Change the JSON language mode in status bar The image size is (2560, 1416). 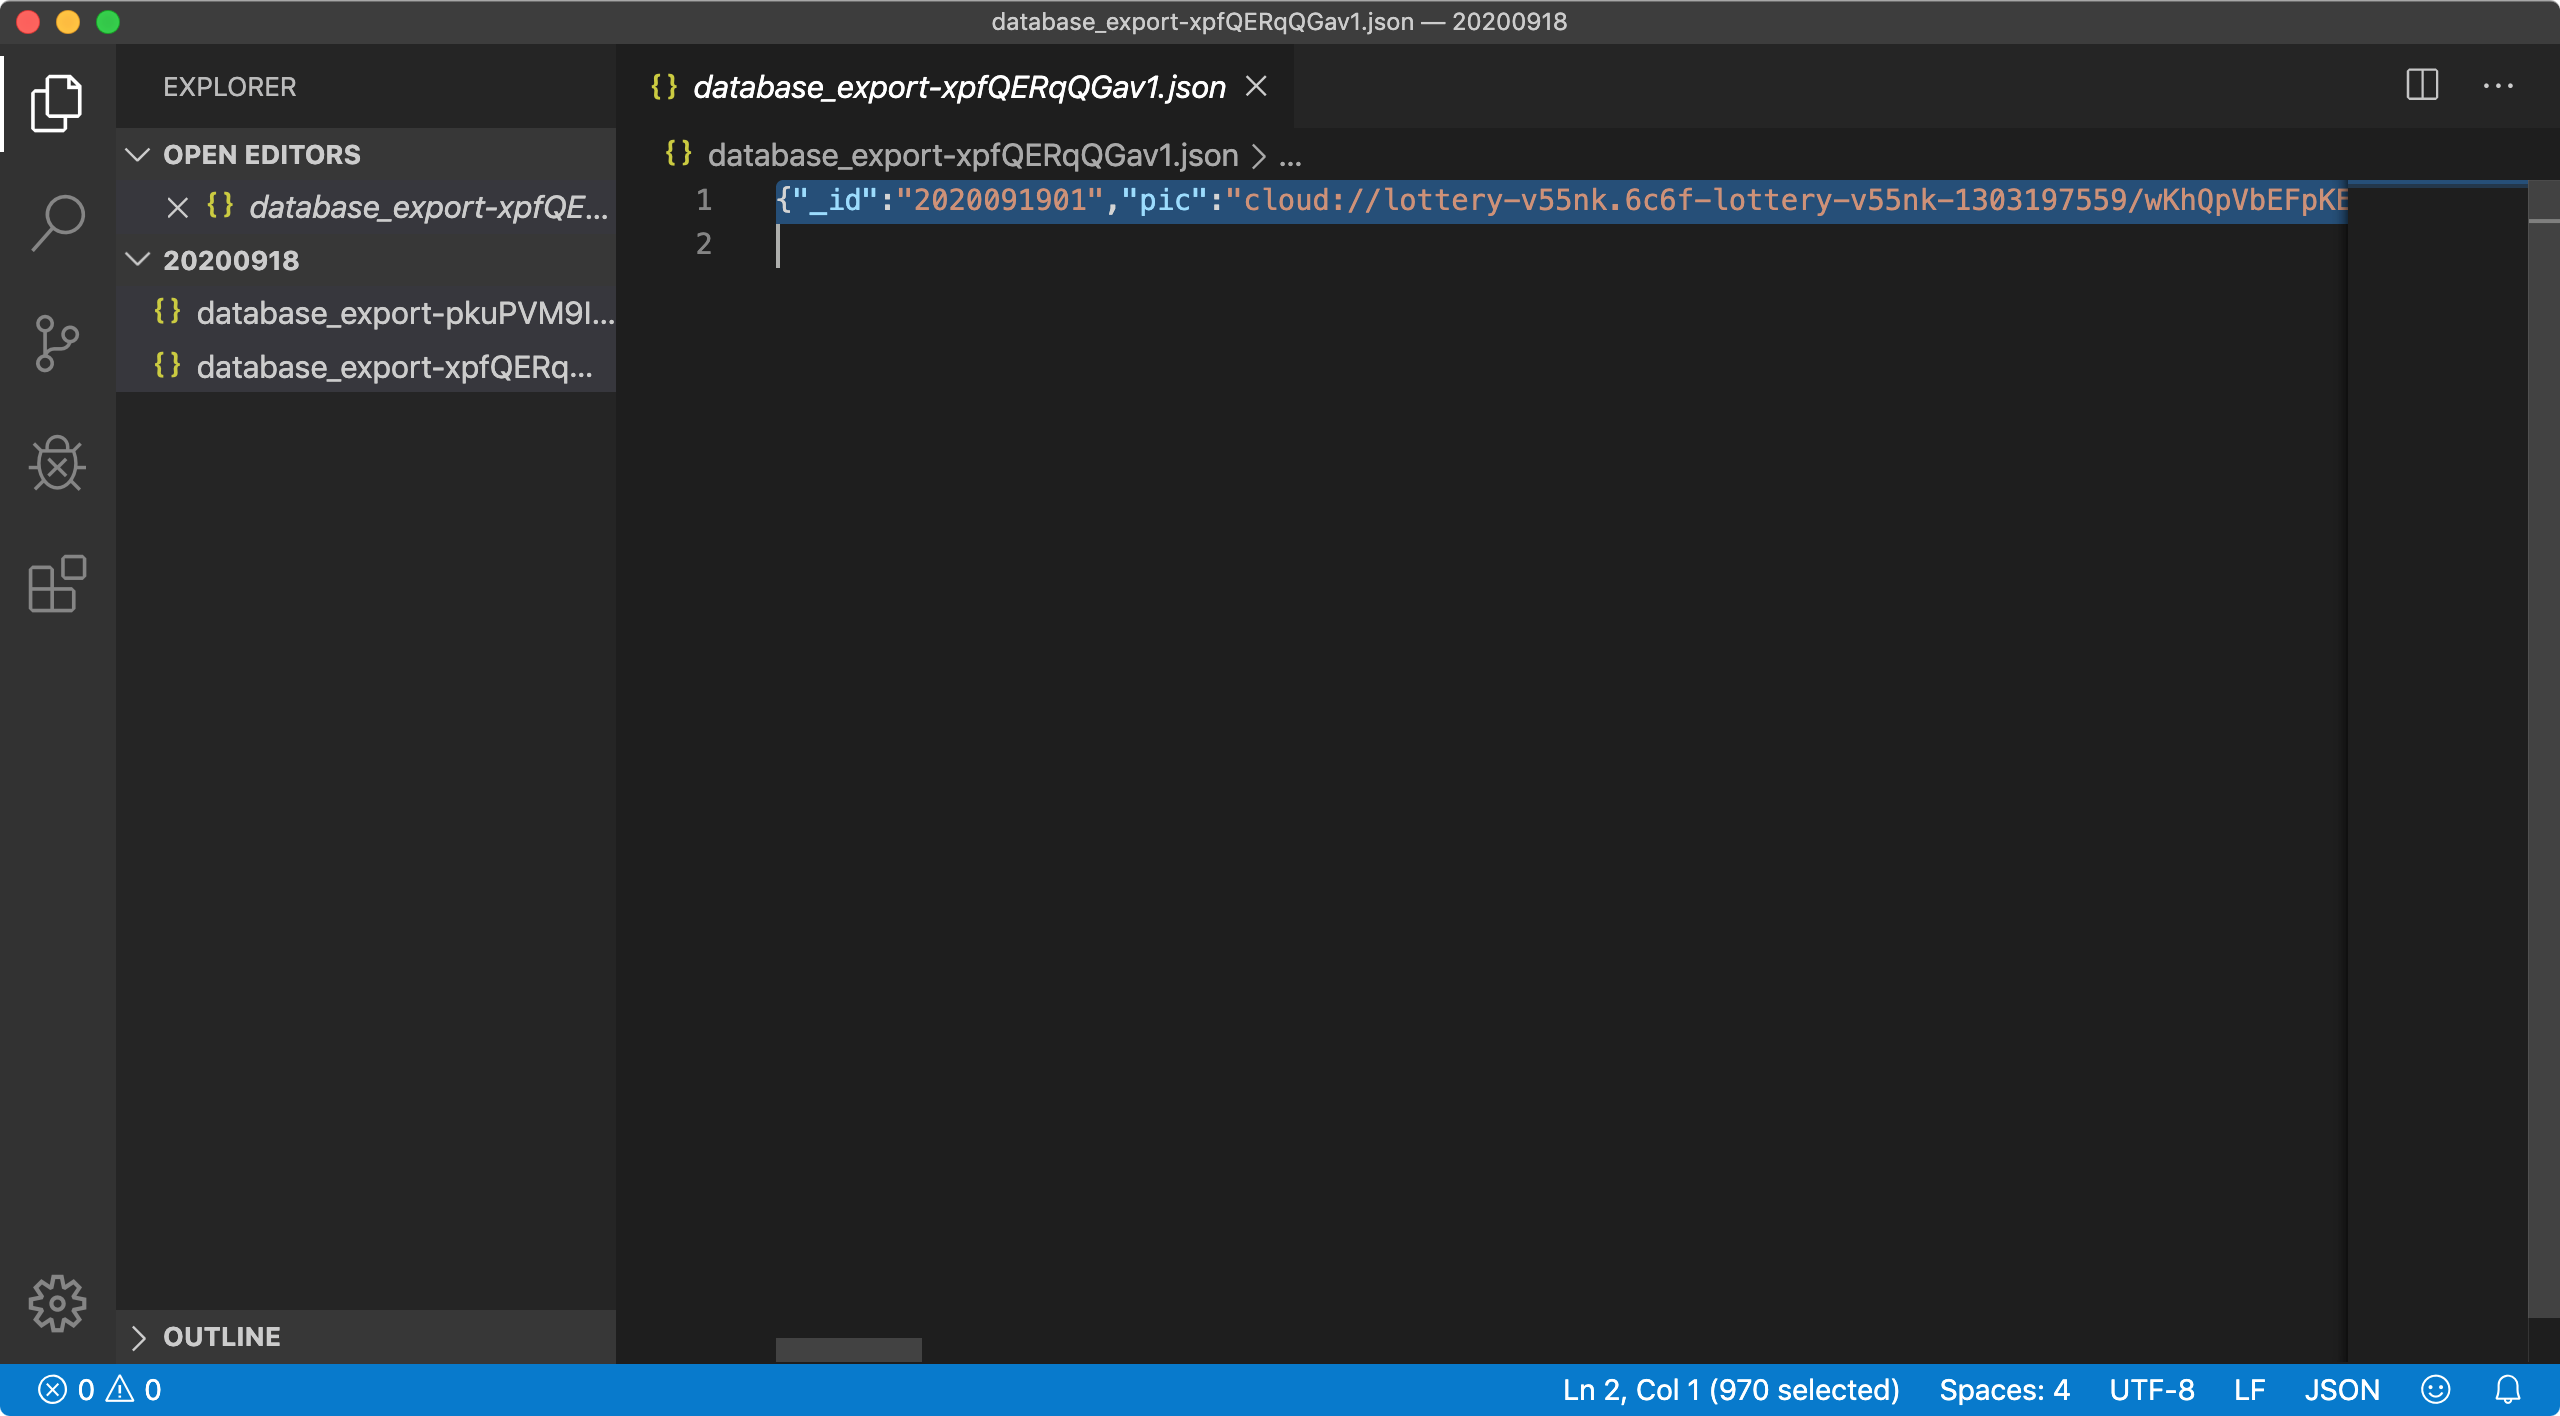[2341, 1390]
